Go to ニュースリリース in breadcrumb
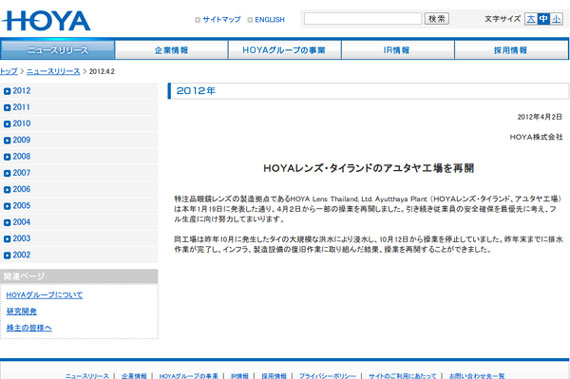 click(x=53, y=71)
